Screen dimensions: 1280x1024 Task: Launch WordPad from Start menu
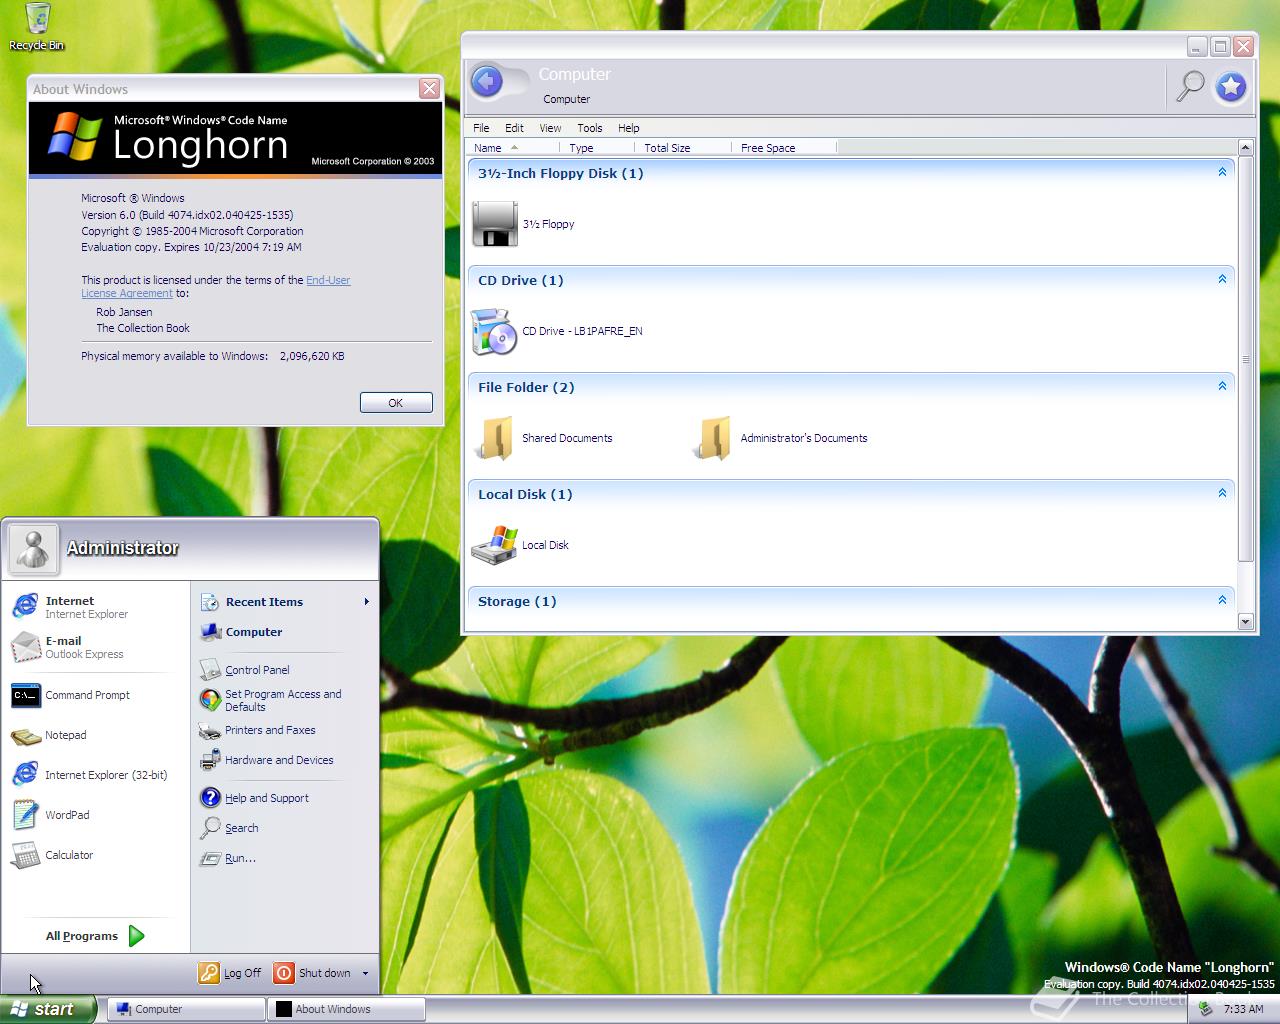pyautogui.click(x=96, y=815)
